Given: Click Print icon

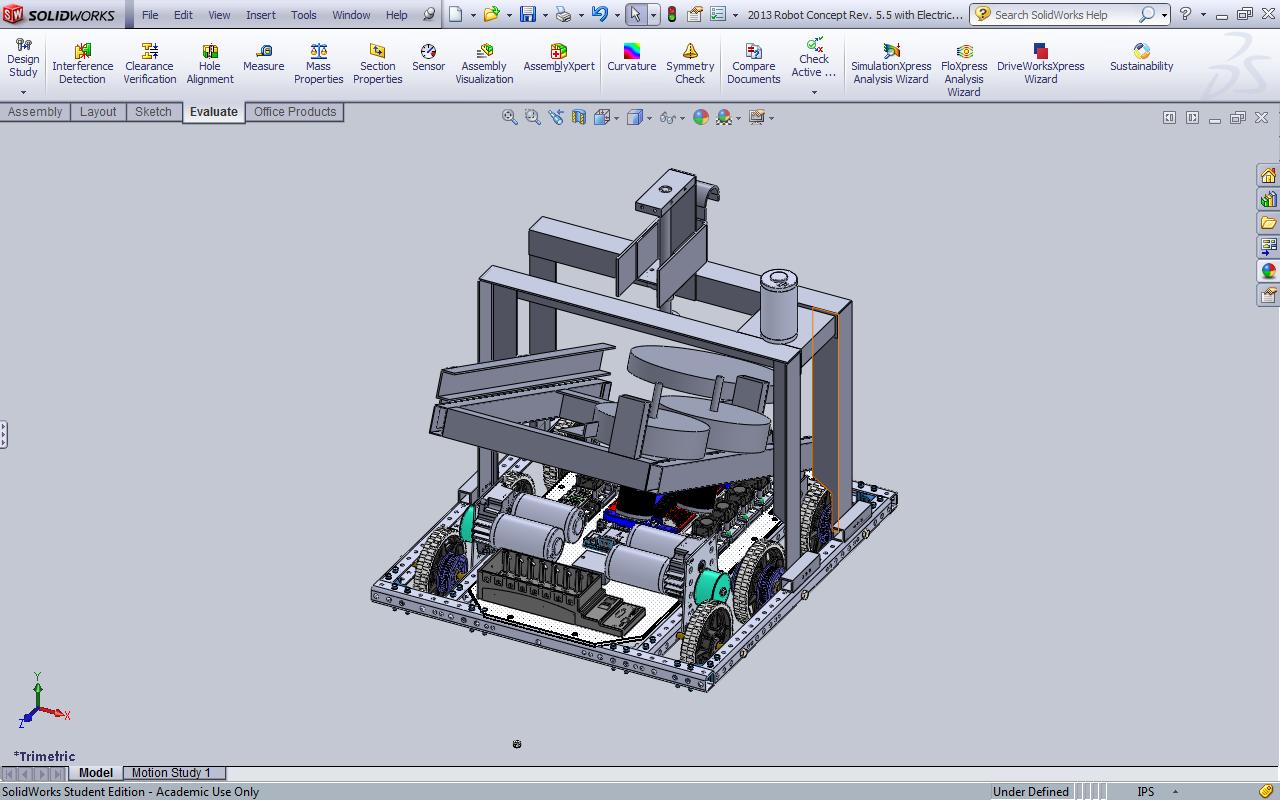Looking at the screenshot, I should 564,14.
